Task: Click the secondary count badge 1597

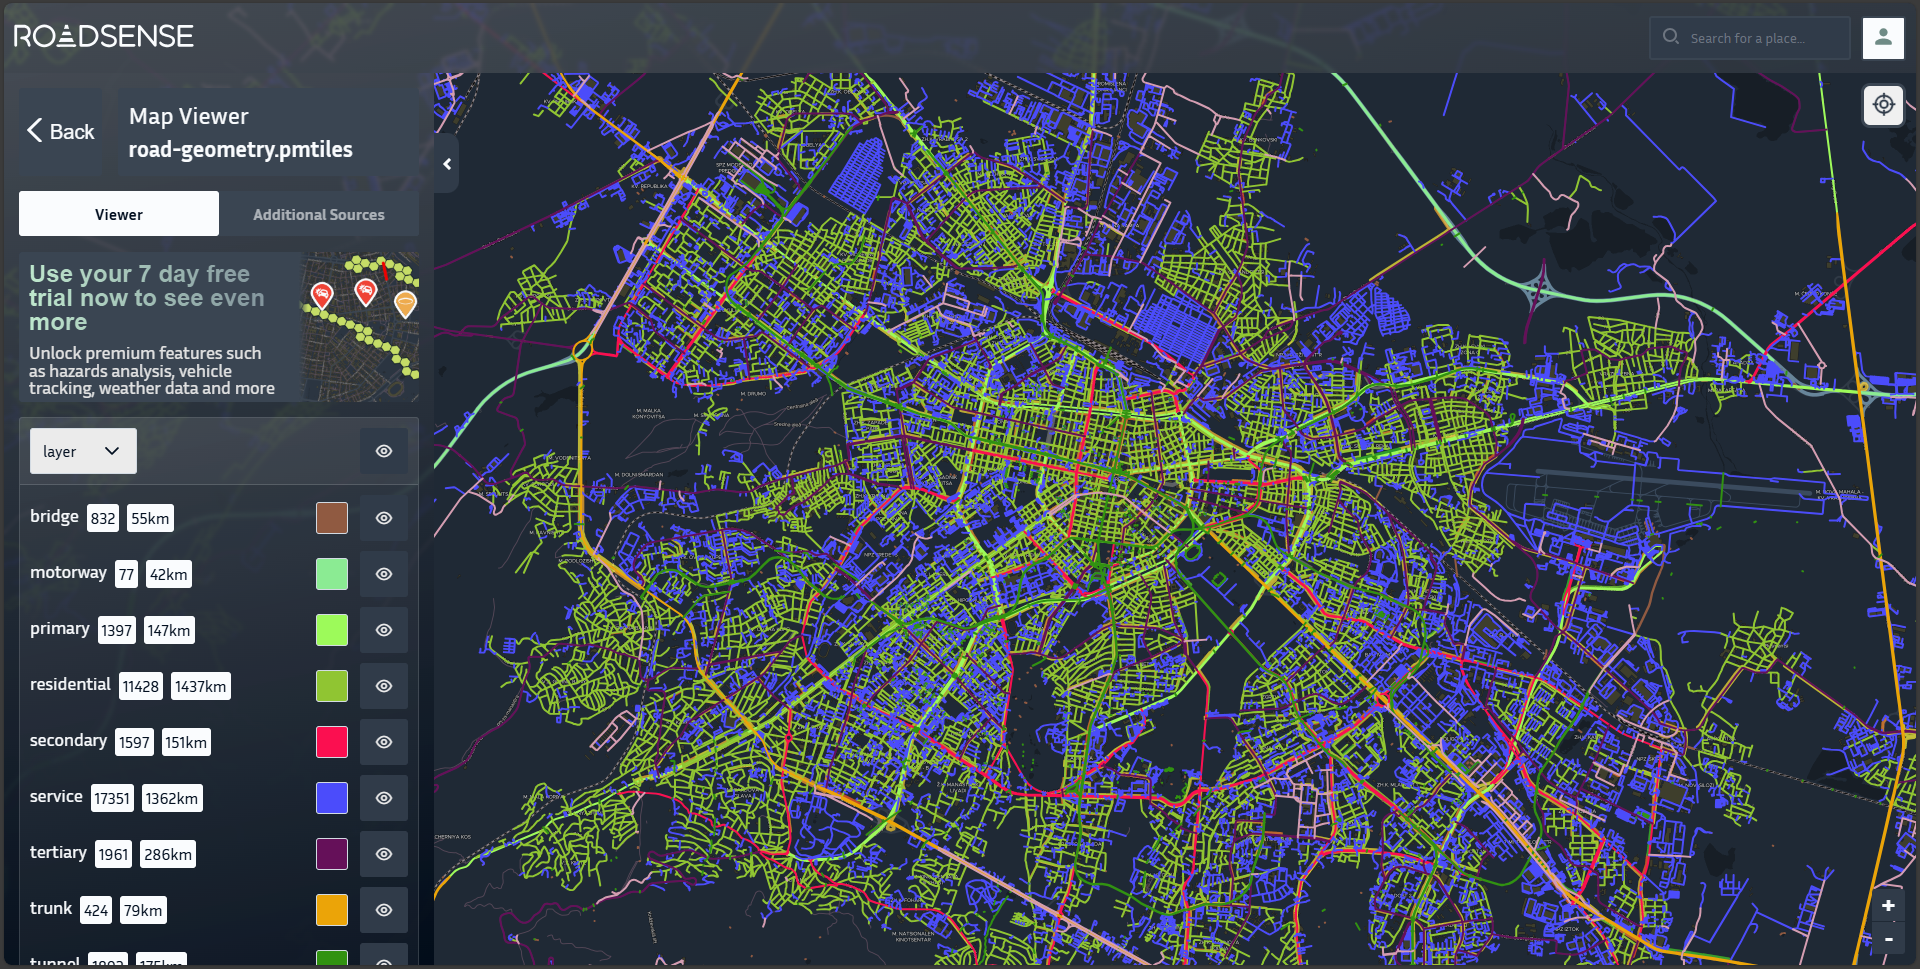Action: 134,742
